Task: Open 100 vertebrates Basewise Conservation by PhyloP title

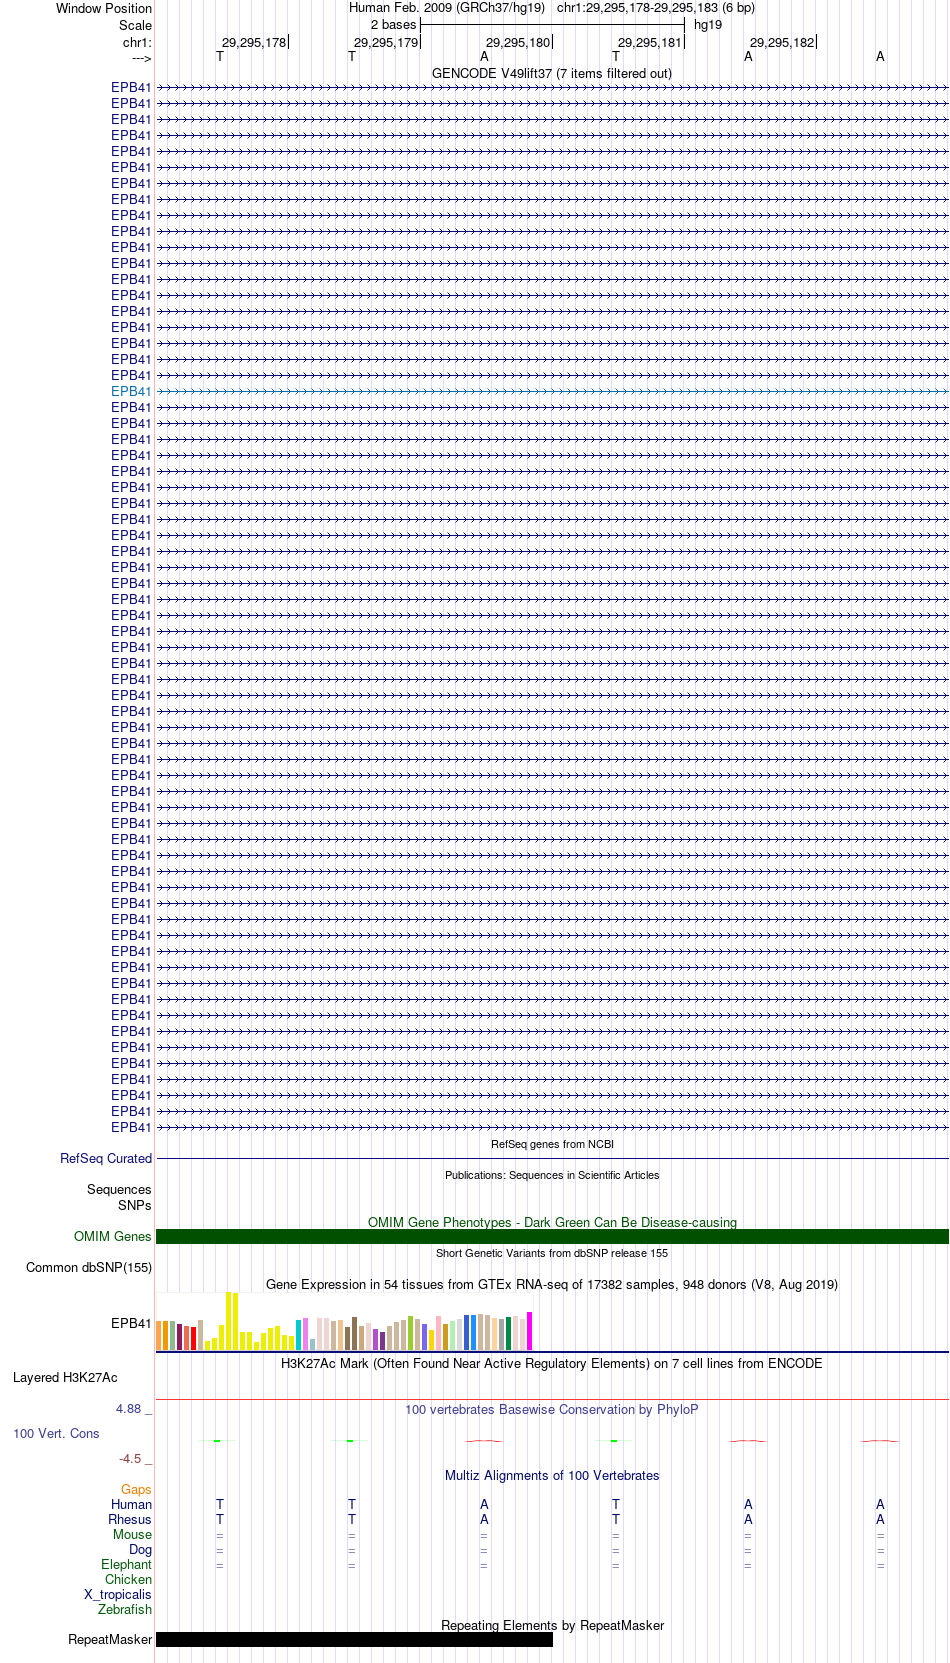Action: pos(552,1410)
